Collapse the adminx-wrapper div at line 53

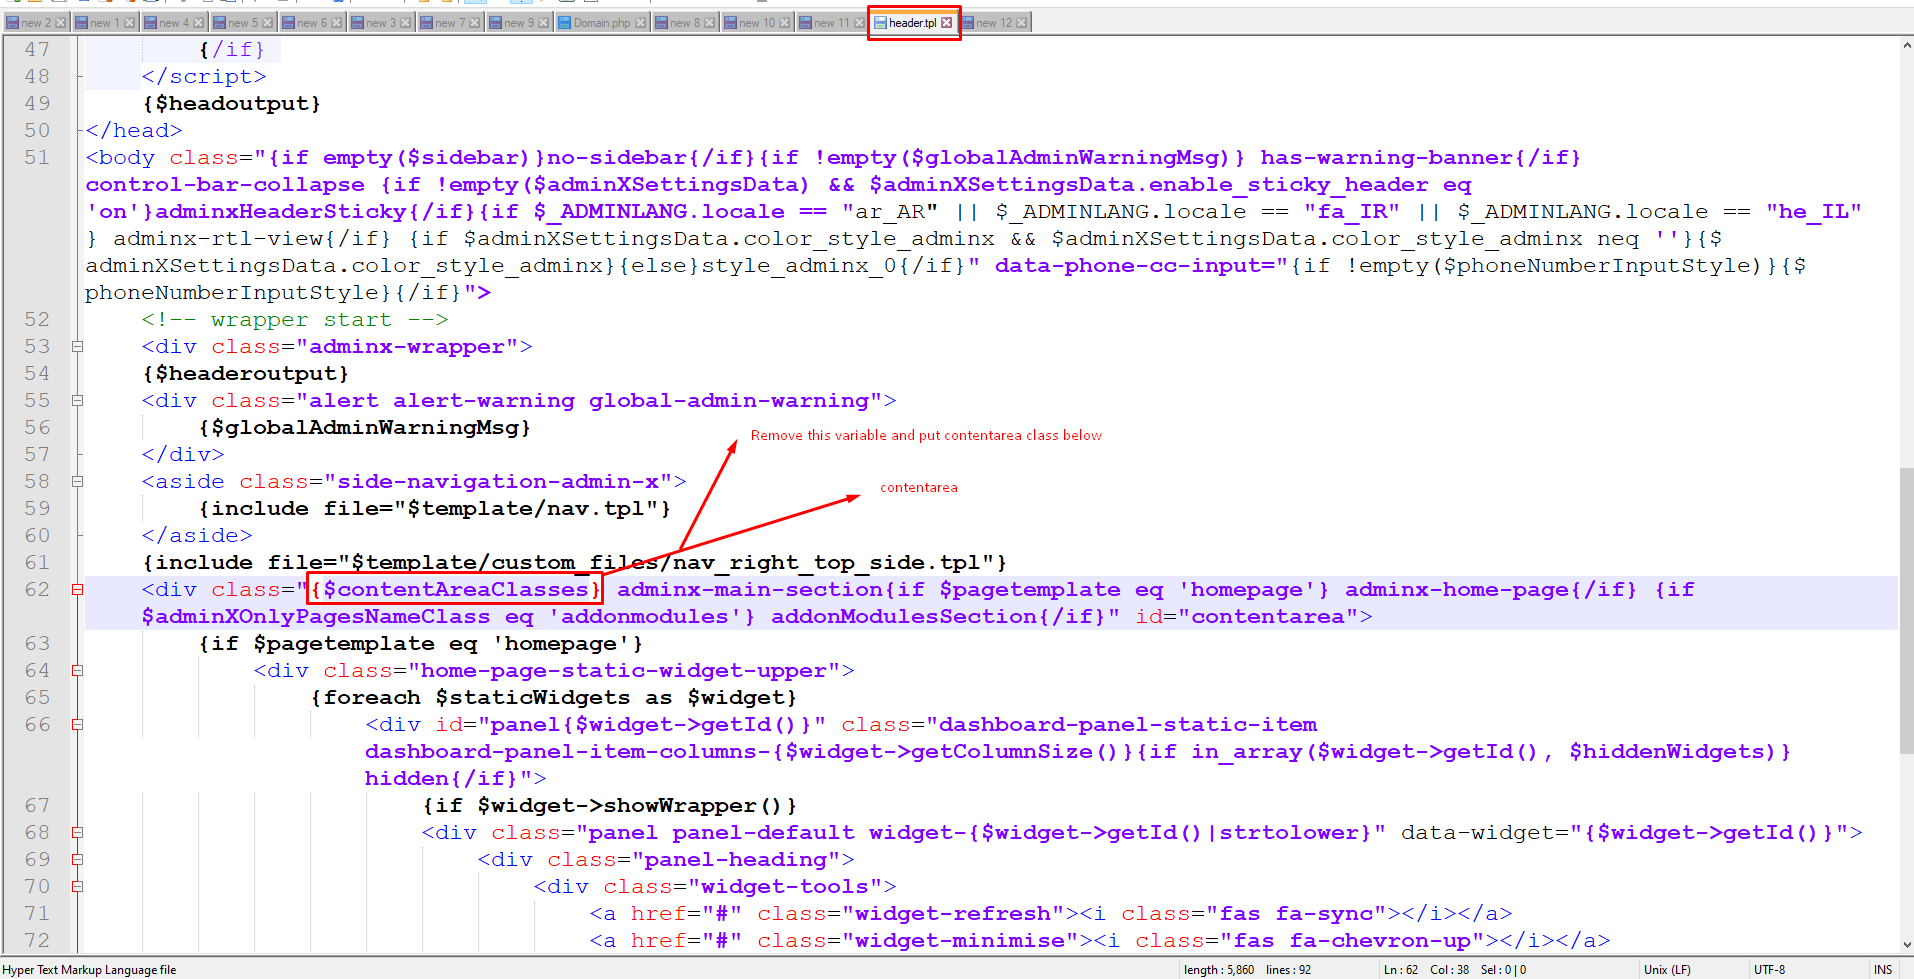pos(77,347)
